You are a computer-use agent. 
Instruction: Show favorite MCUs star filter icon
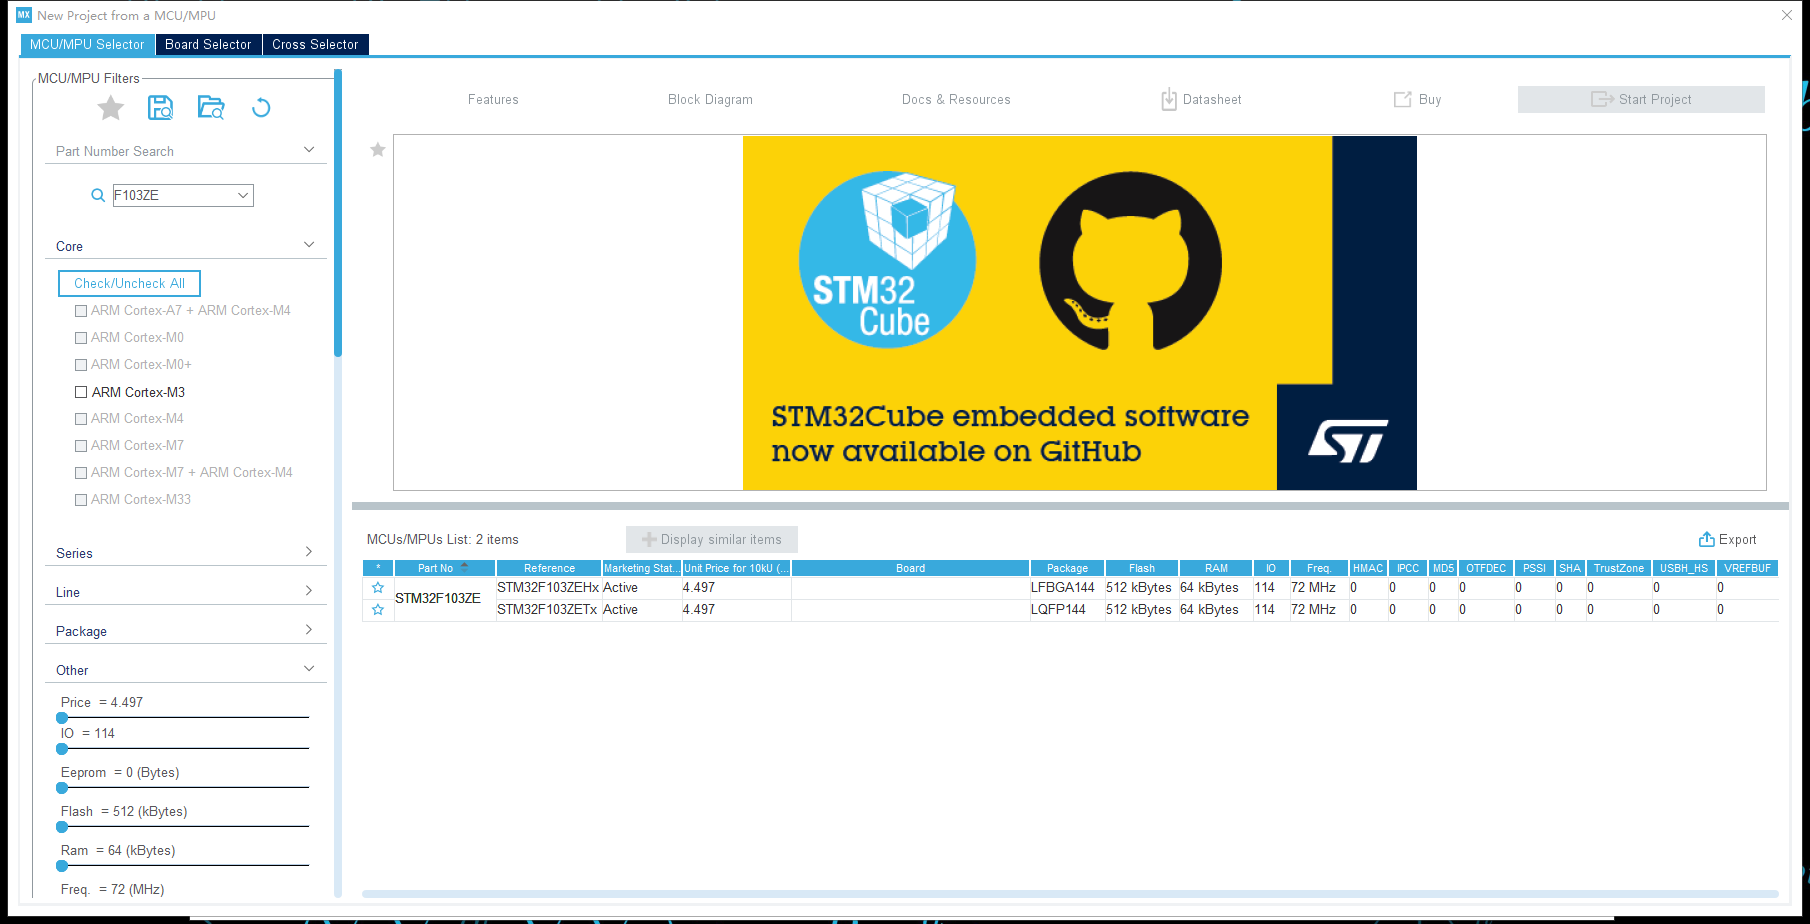111,108
